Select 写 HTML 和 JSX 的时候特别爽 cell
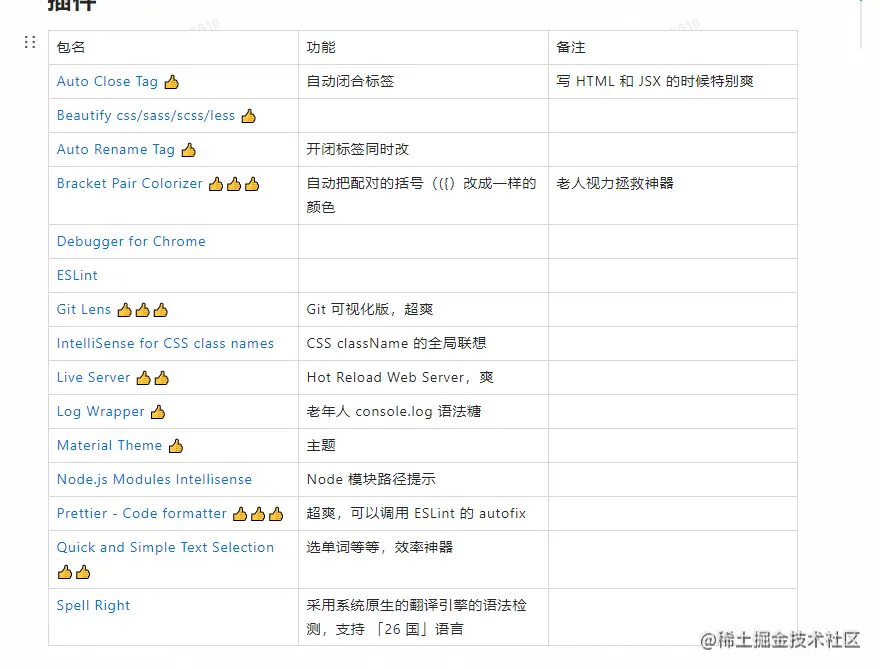The image size is (880, 669). (673, 81)
